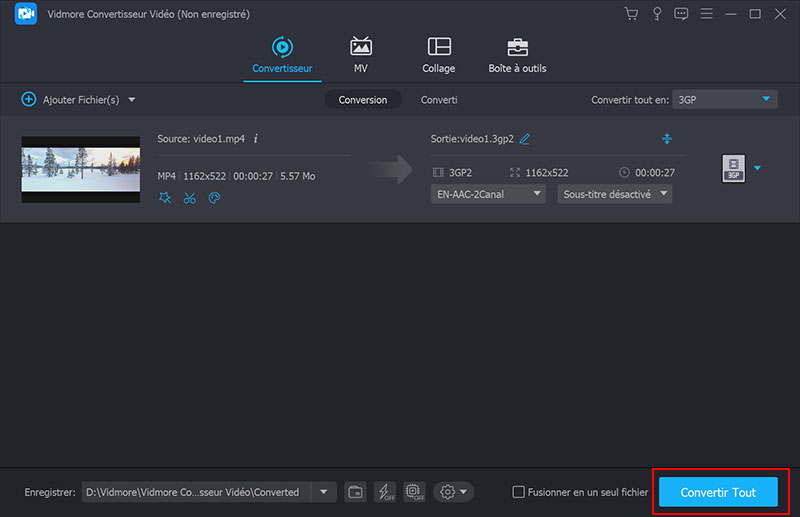Switch to the MV tab
Image resolution: width=800 pixels, height=517 pixels.
point(360,55)
